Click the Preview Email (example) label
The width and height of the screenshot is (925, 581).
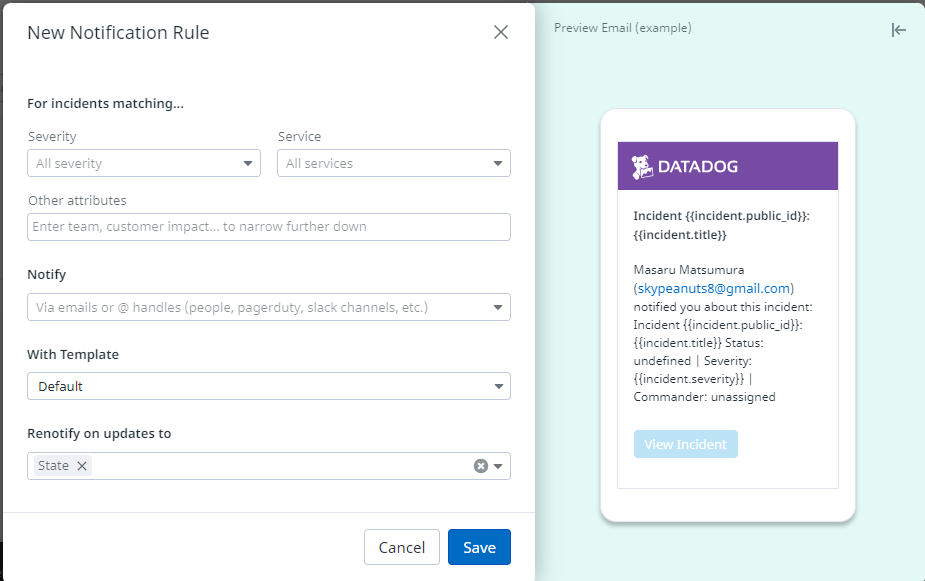(622, 28)
